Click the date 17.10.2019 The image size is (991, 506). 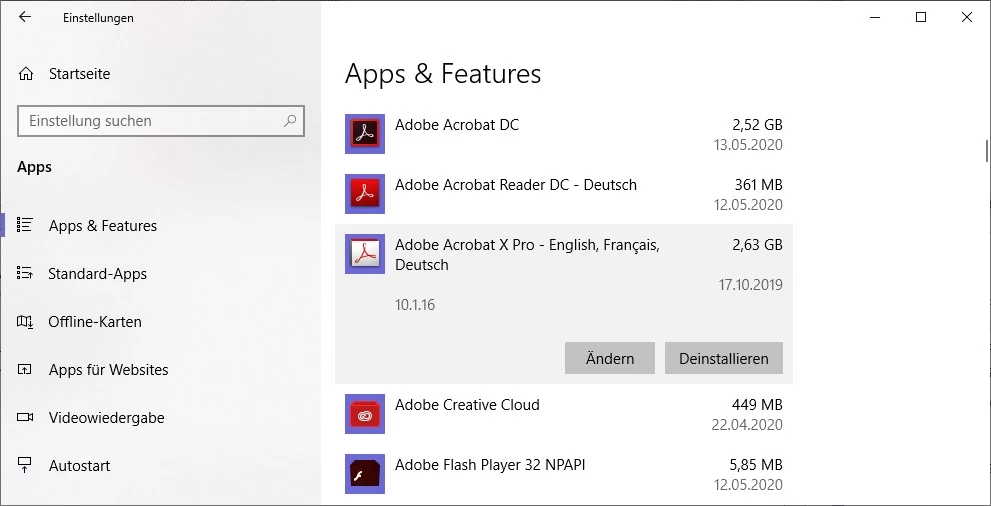750,284
